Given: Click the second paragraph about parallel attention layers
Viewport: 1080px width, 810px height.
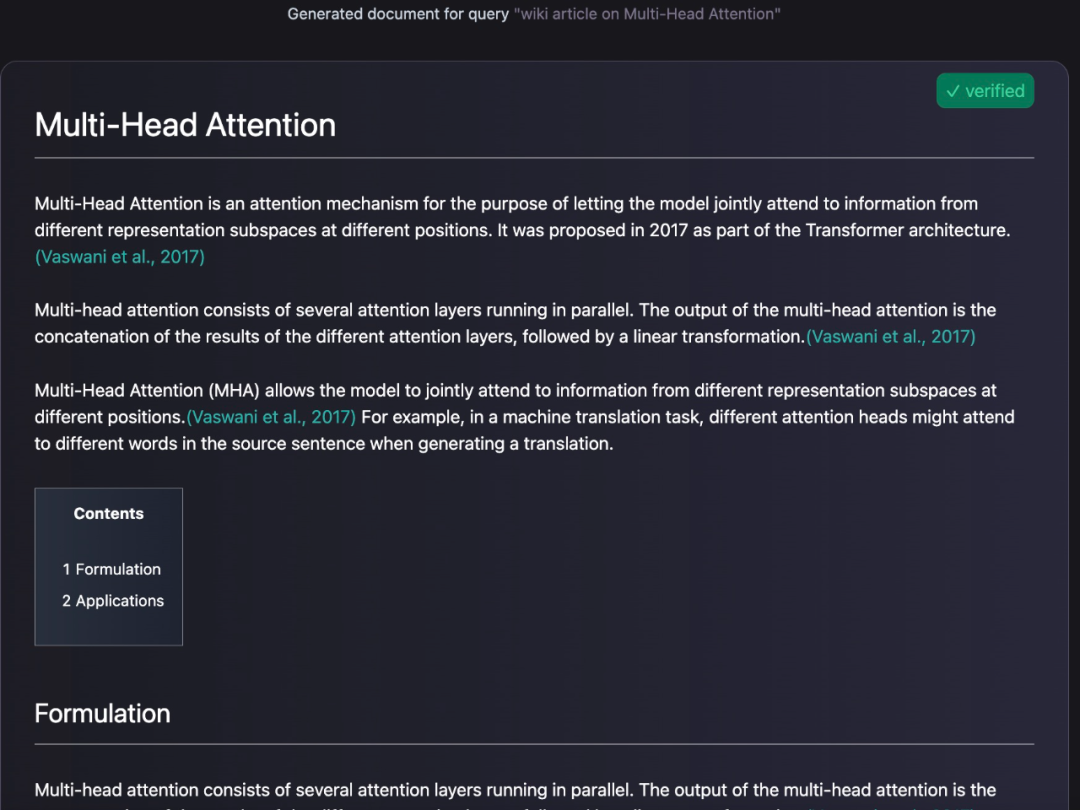Looking at the screenshot, I should [500, 311].
